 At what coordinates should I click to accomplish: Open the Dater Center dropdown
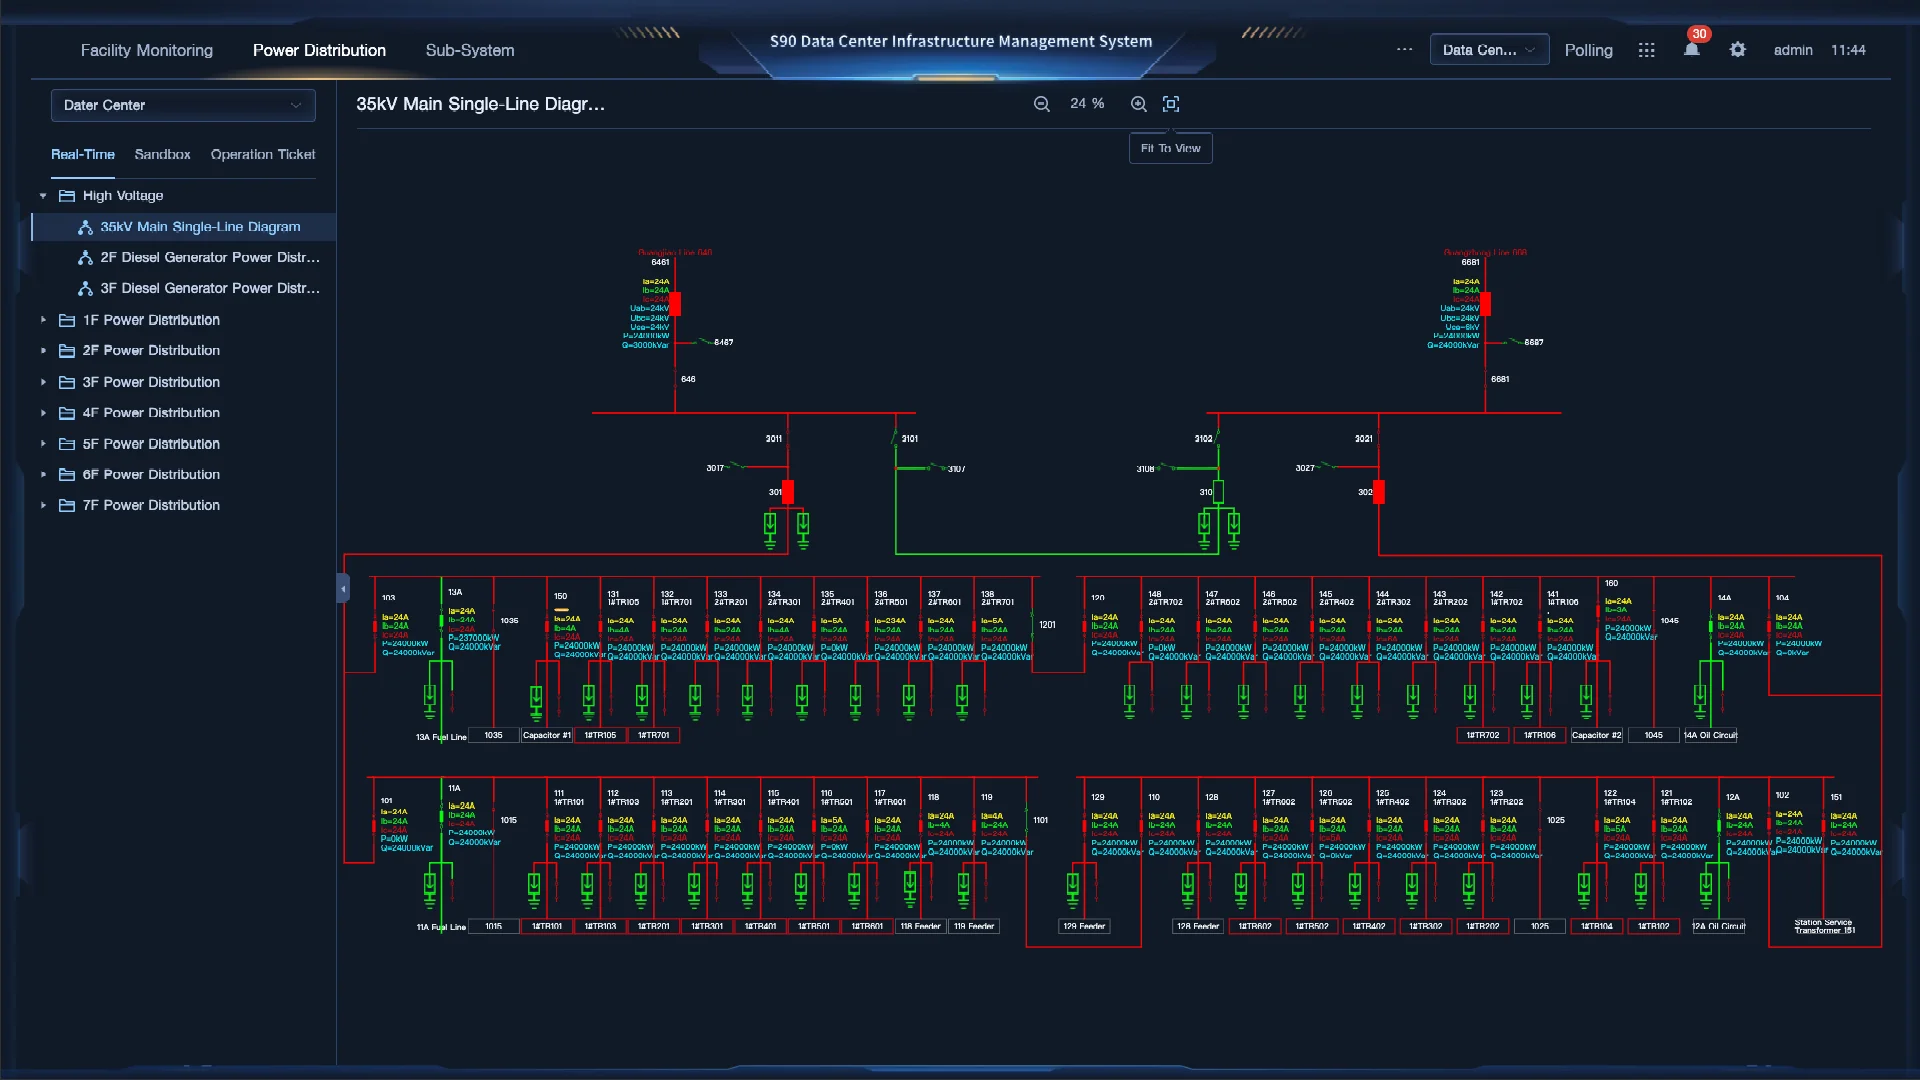tap(182, 105)
